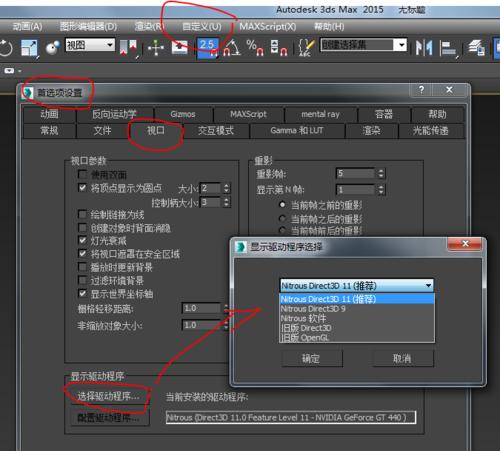Open the Layer Manager icon

coord(477,48)
